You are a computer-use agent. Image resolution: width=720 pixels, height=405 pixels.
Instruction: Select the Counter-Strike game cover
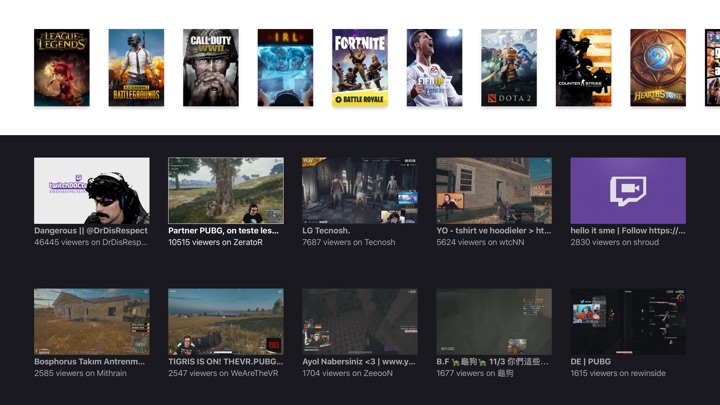tap(583, 68)
